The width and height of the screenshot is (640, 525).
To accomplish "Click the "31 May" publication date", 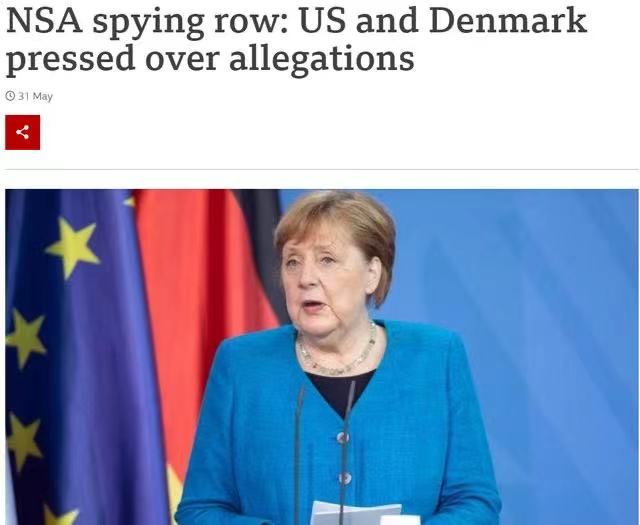I will click(36, 96).
